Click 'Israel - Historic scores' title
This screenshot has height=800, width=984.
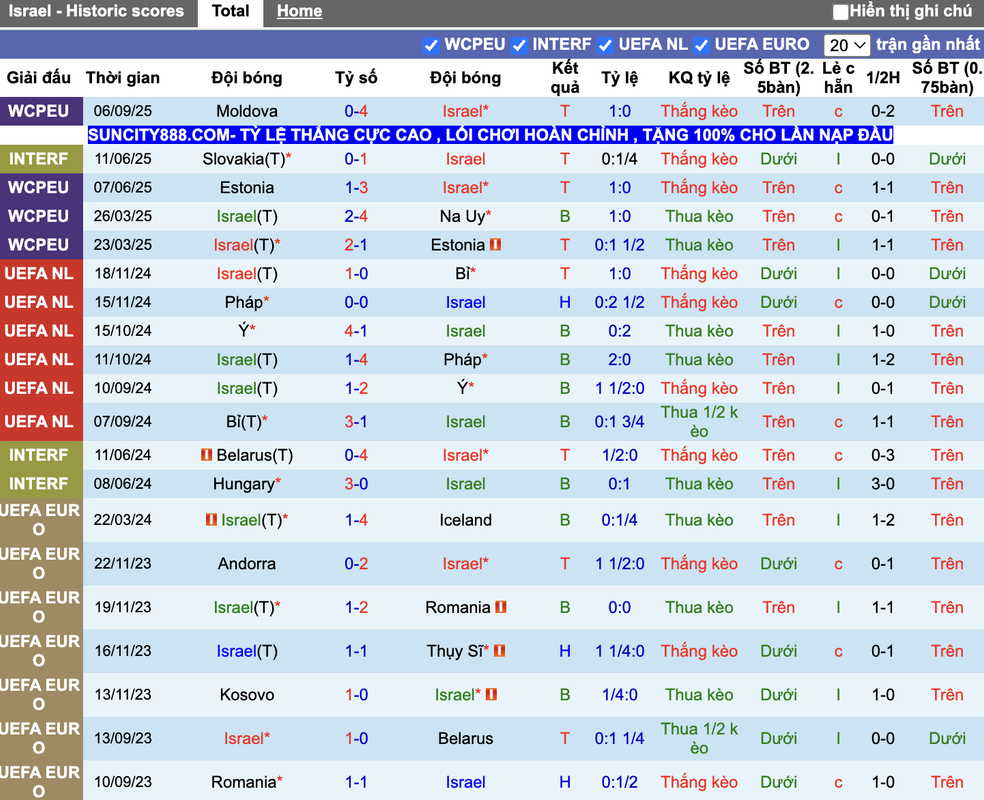click(96, 11)
